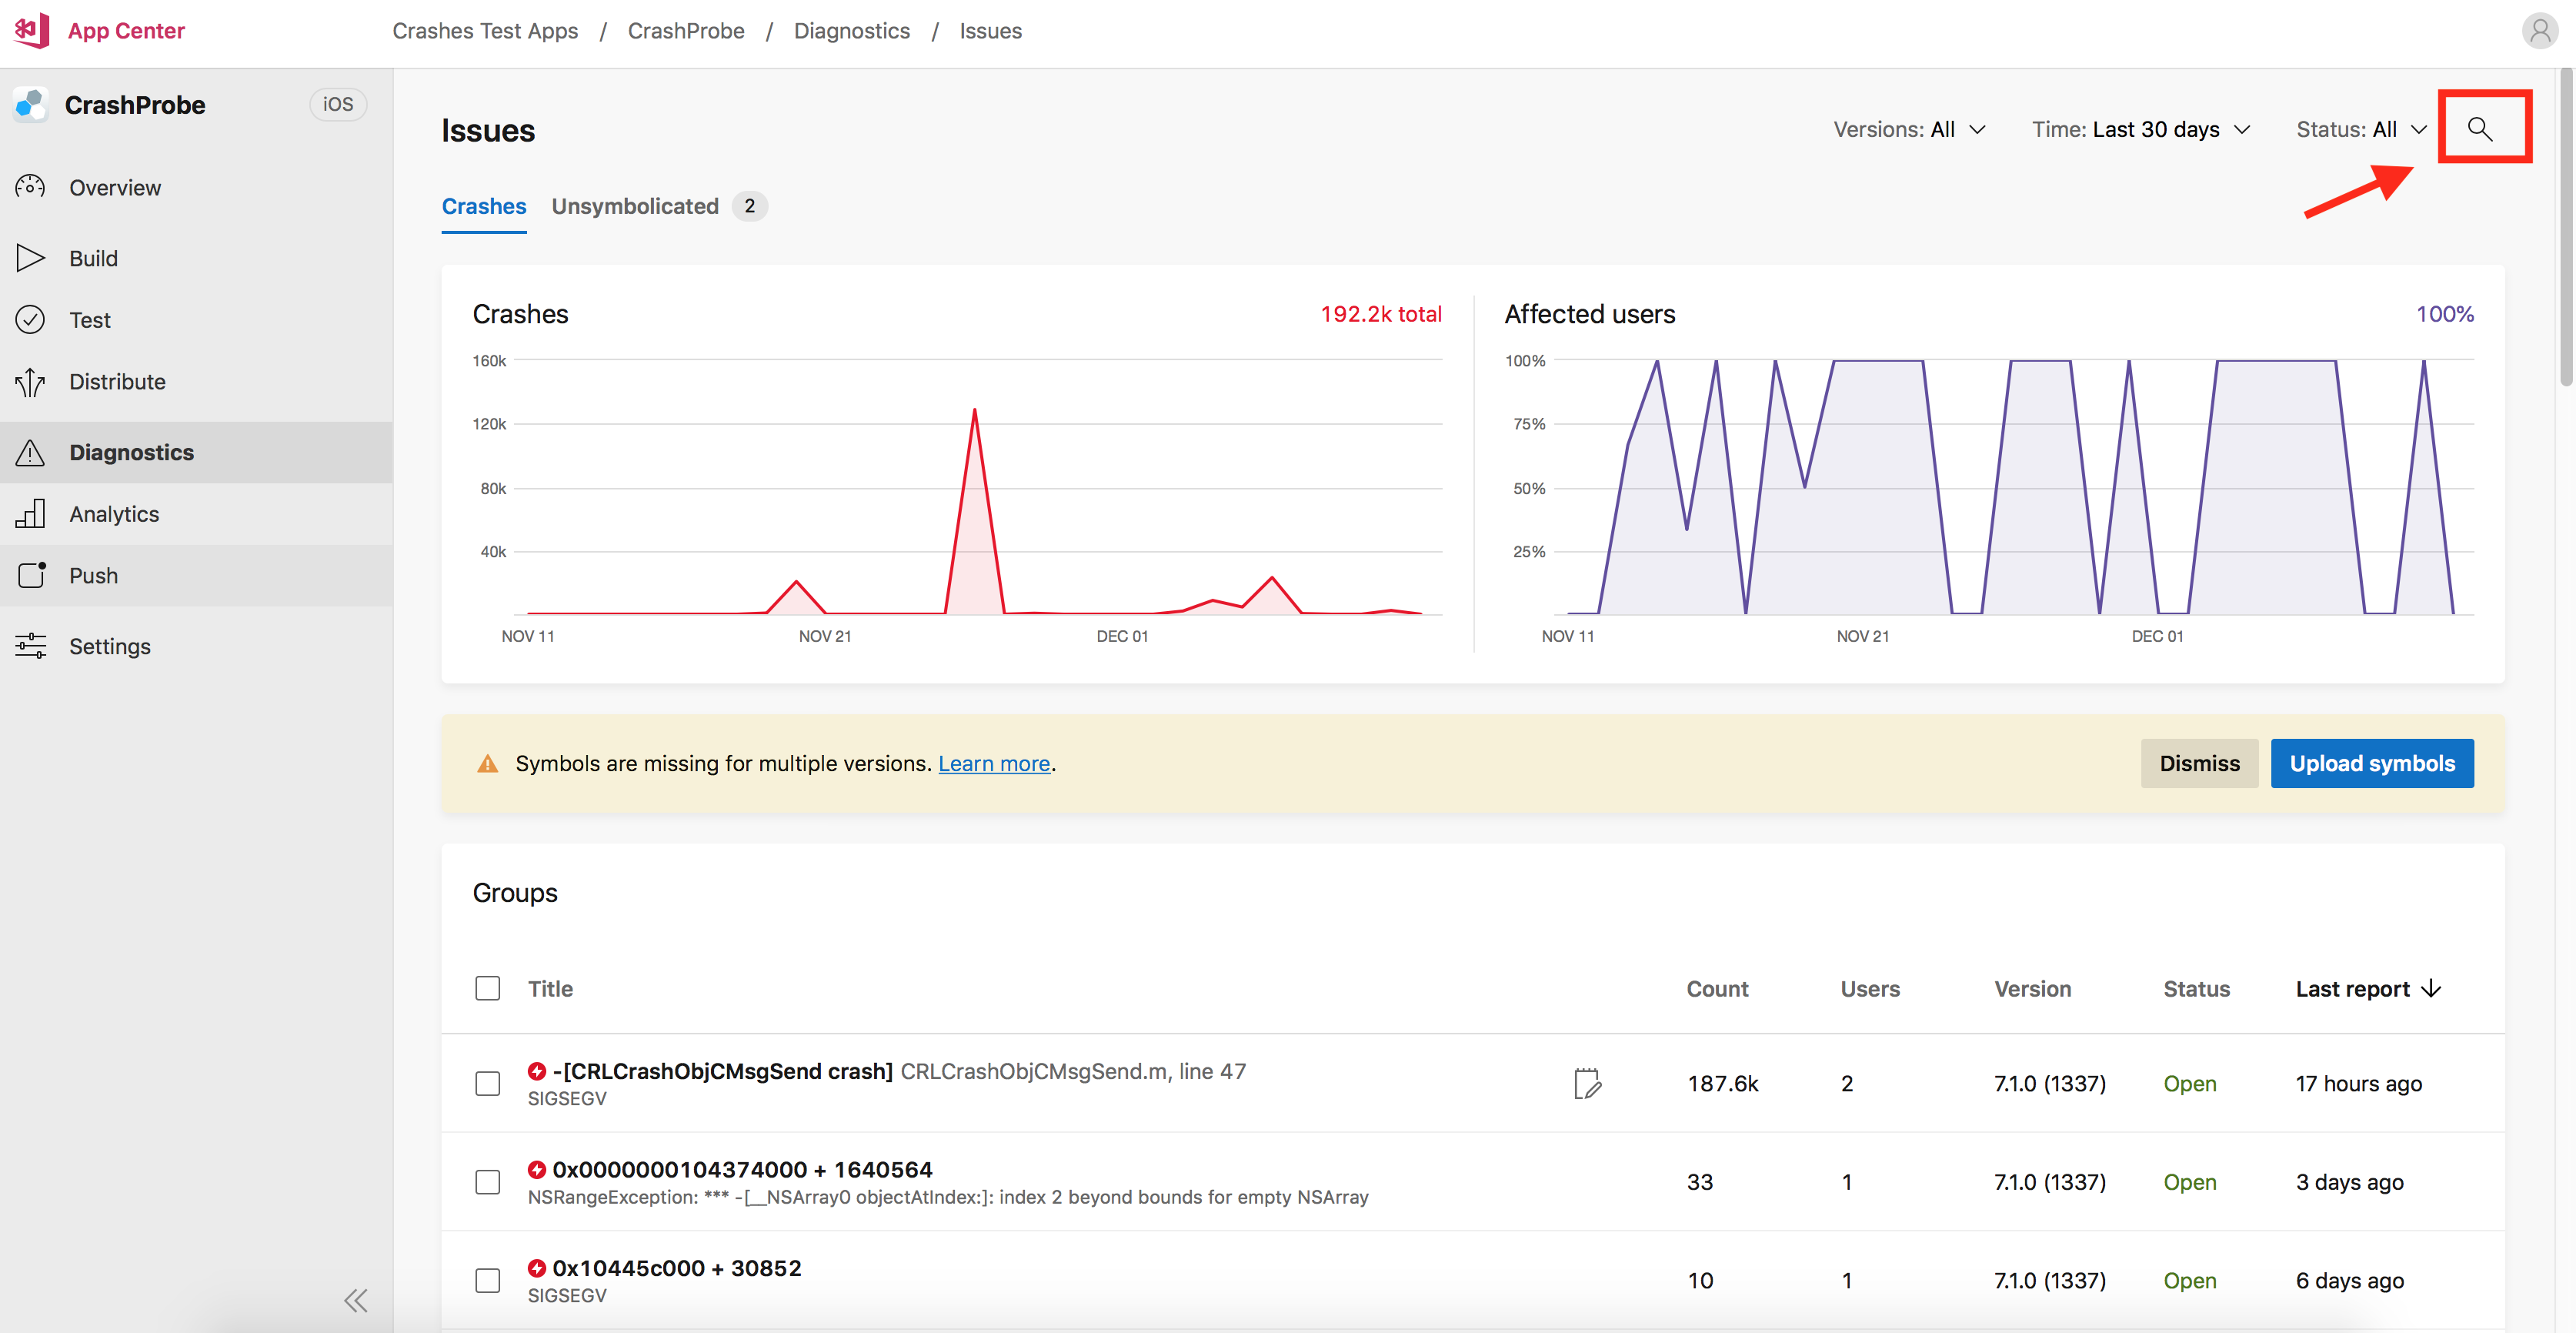Select the Crashes tab

pos(484,205)
